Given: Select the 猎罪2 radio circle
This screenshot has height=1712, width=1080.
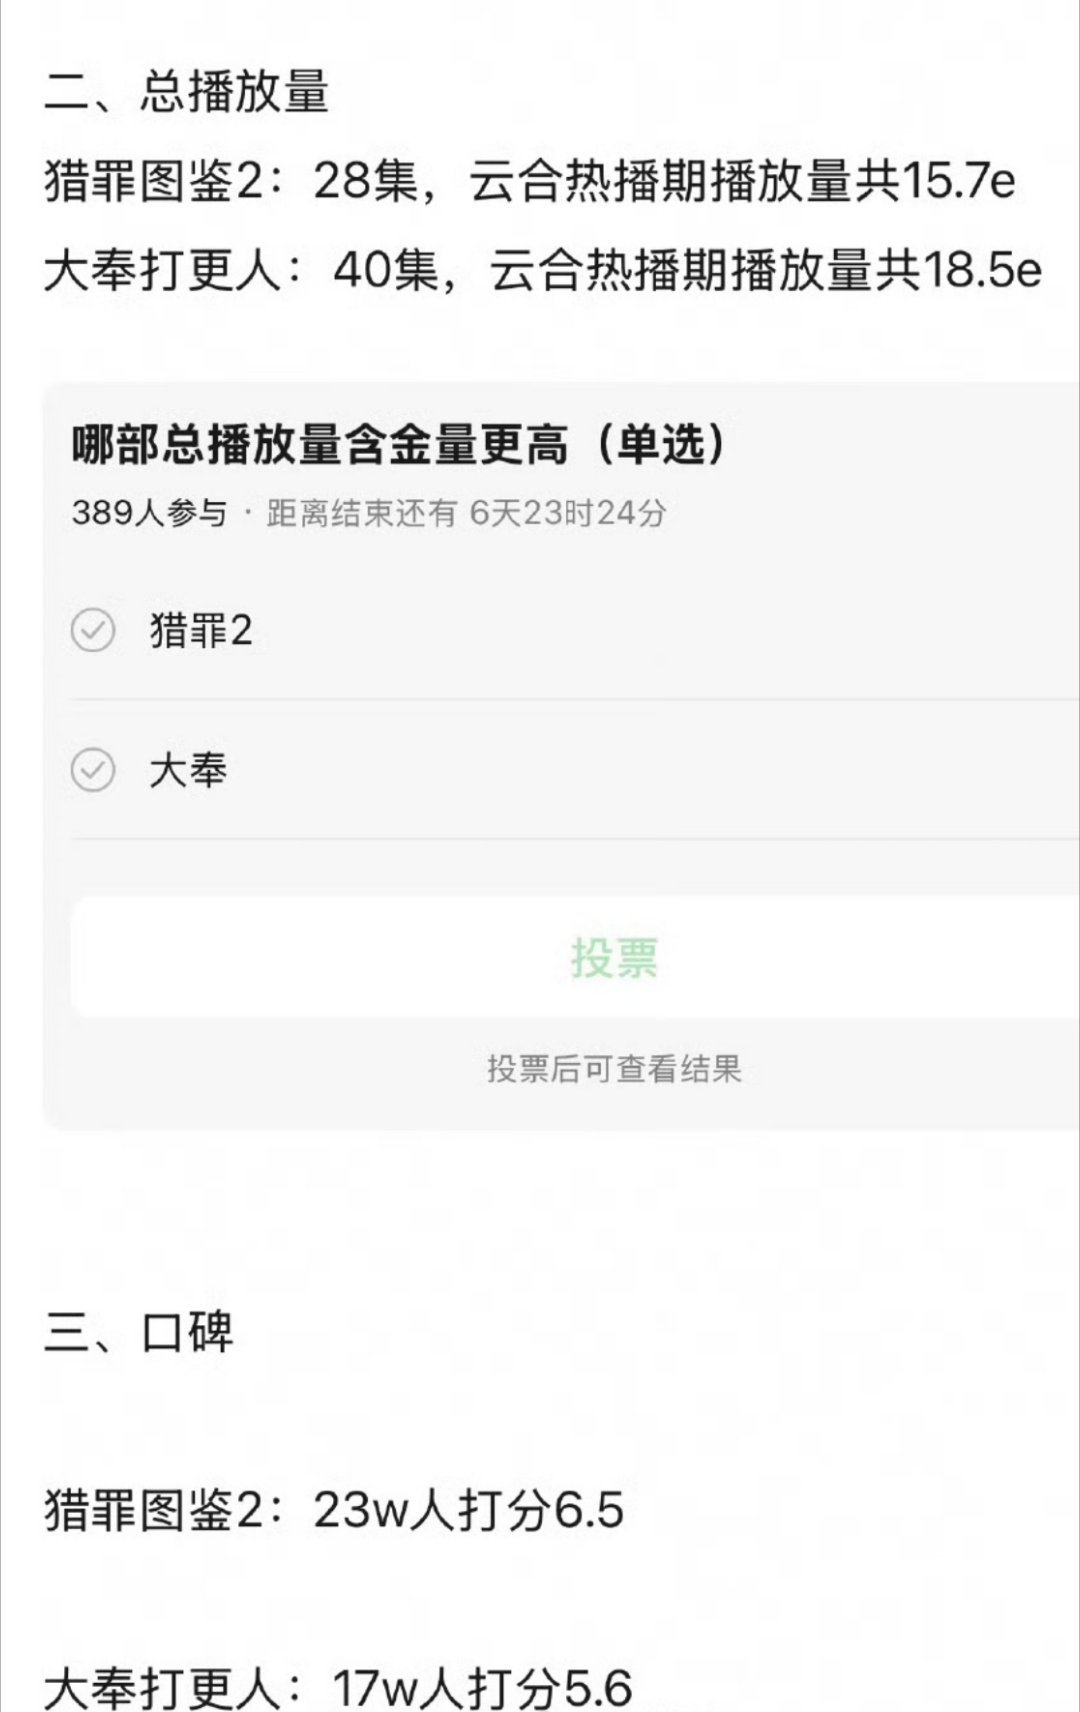Looking at the screenshot, I should [x=93, y=631].
